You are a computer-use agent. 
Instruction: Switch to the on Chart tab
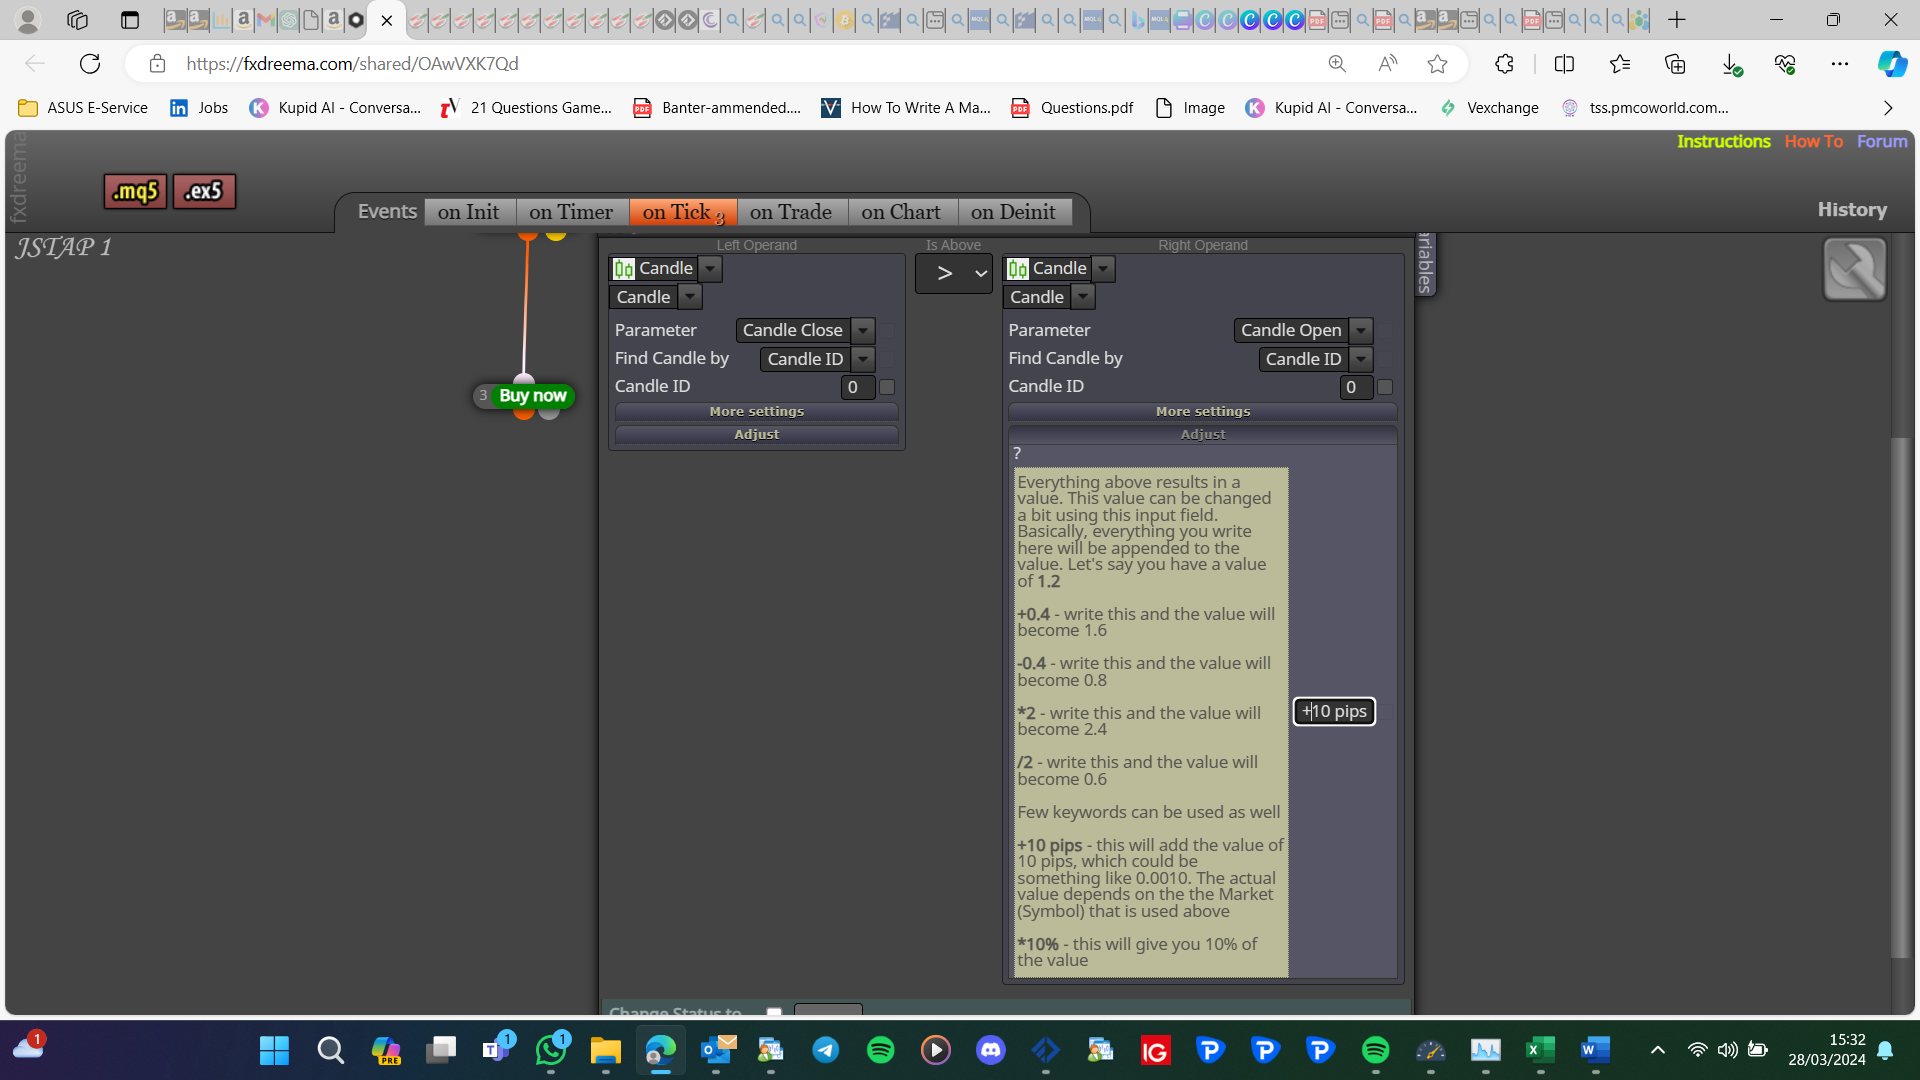pos(901,212)
